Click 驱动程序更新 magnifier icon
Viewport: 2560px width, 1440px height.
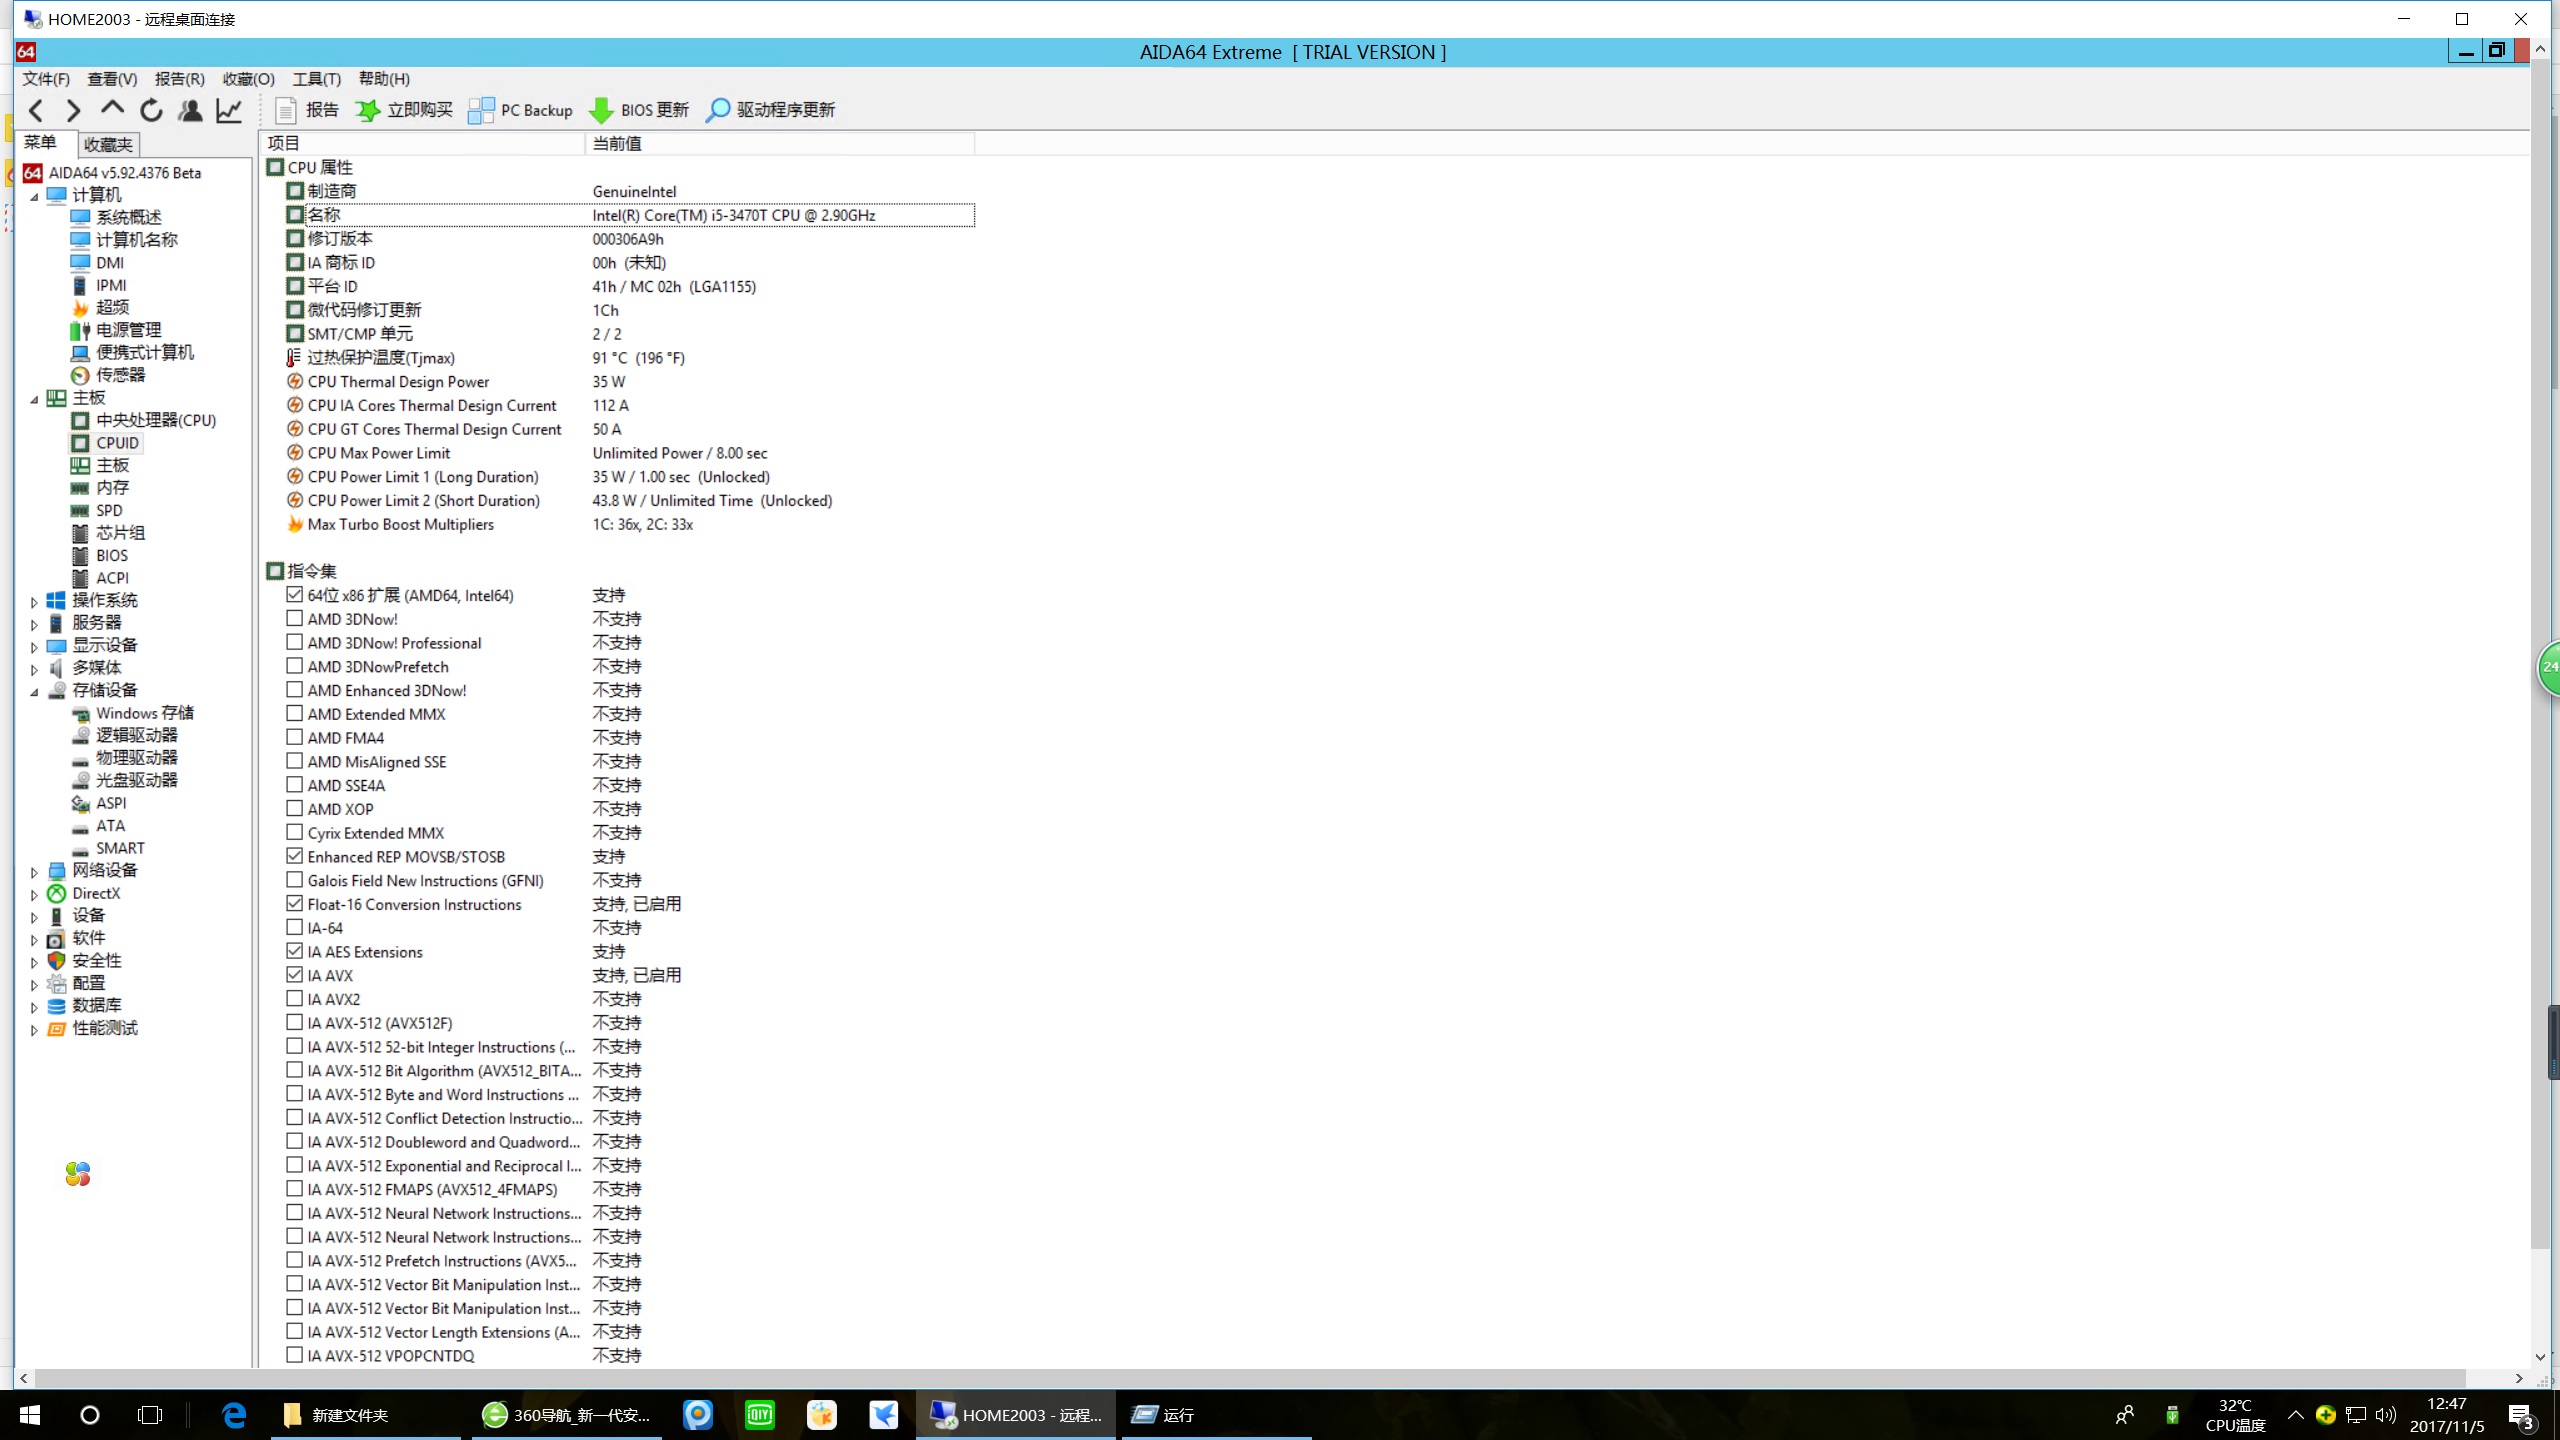point(717,110)
